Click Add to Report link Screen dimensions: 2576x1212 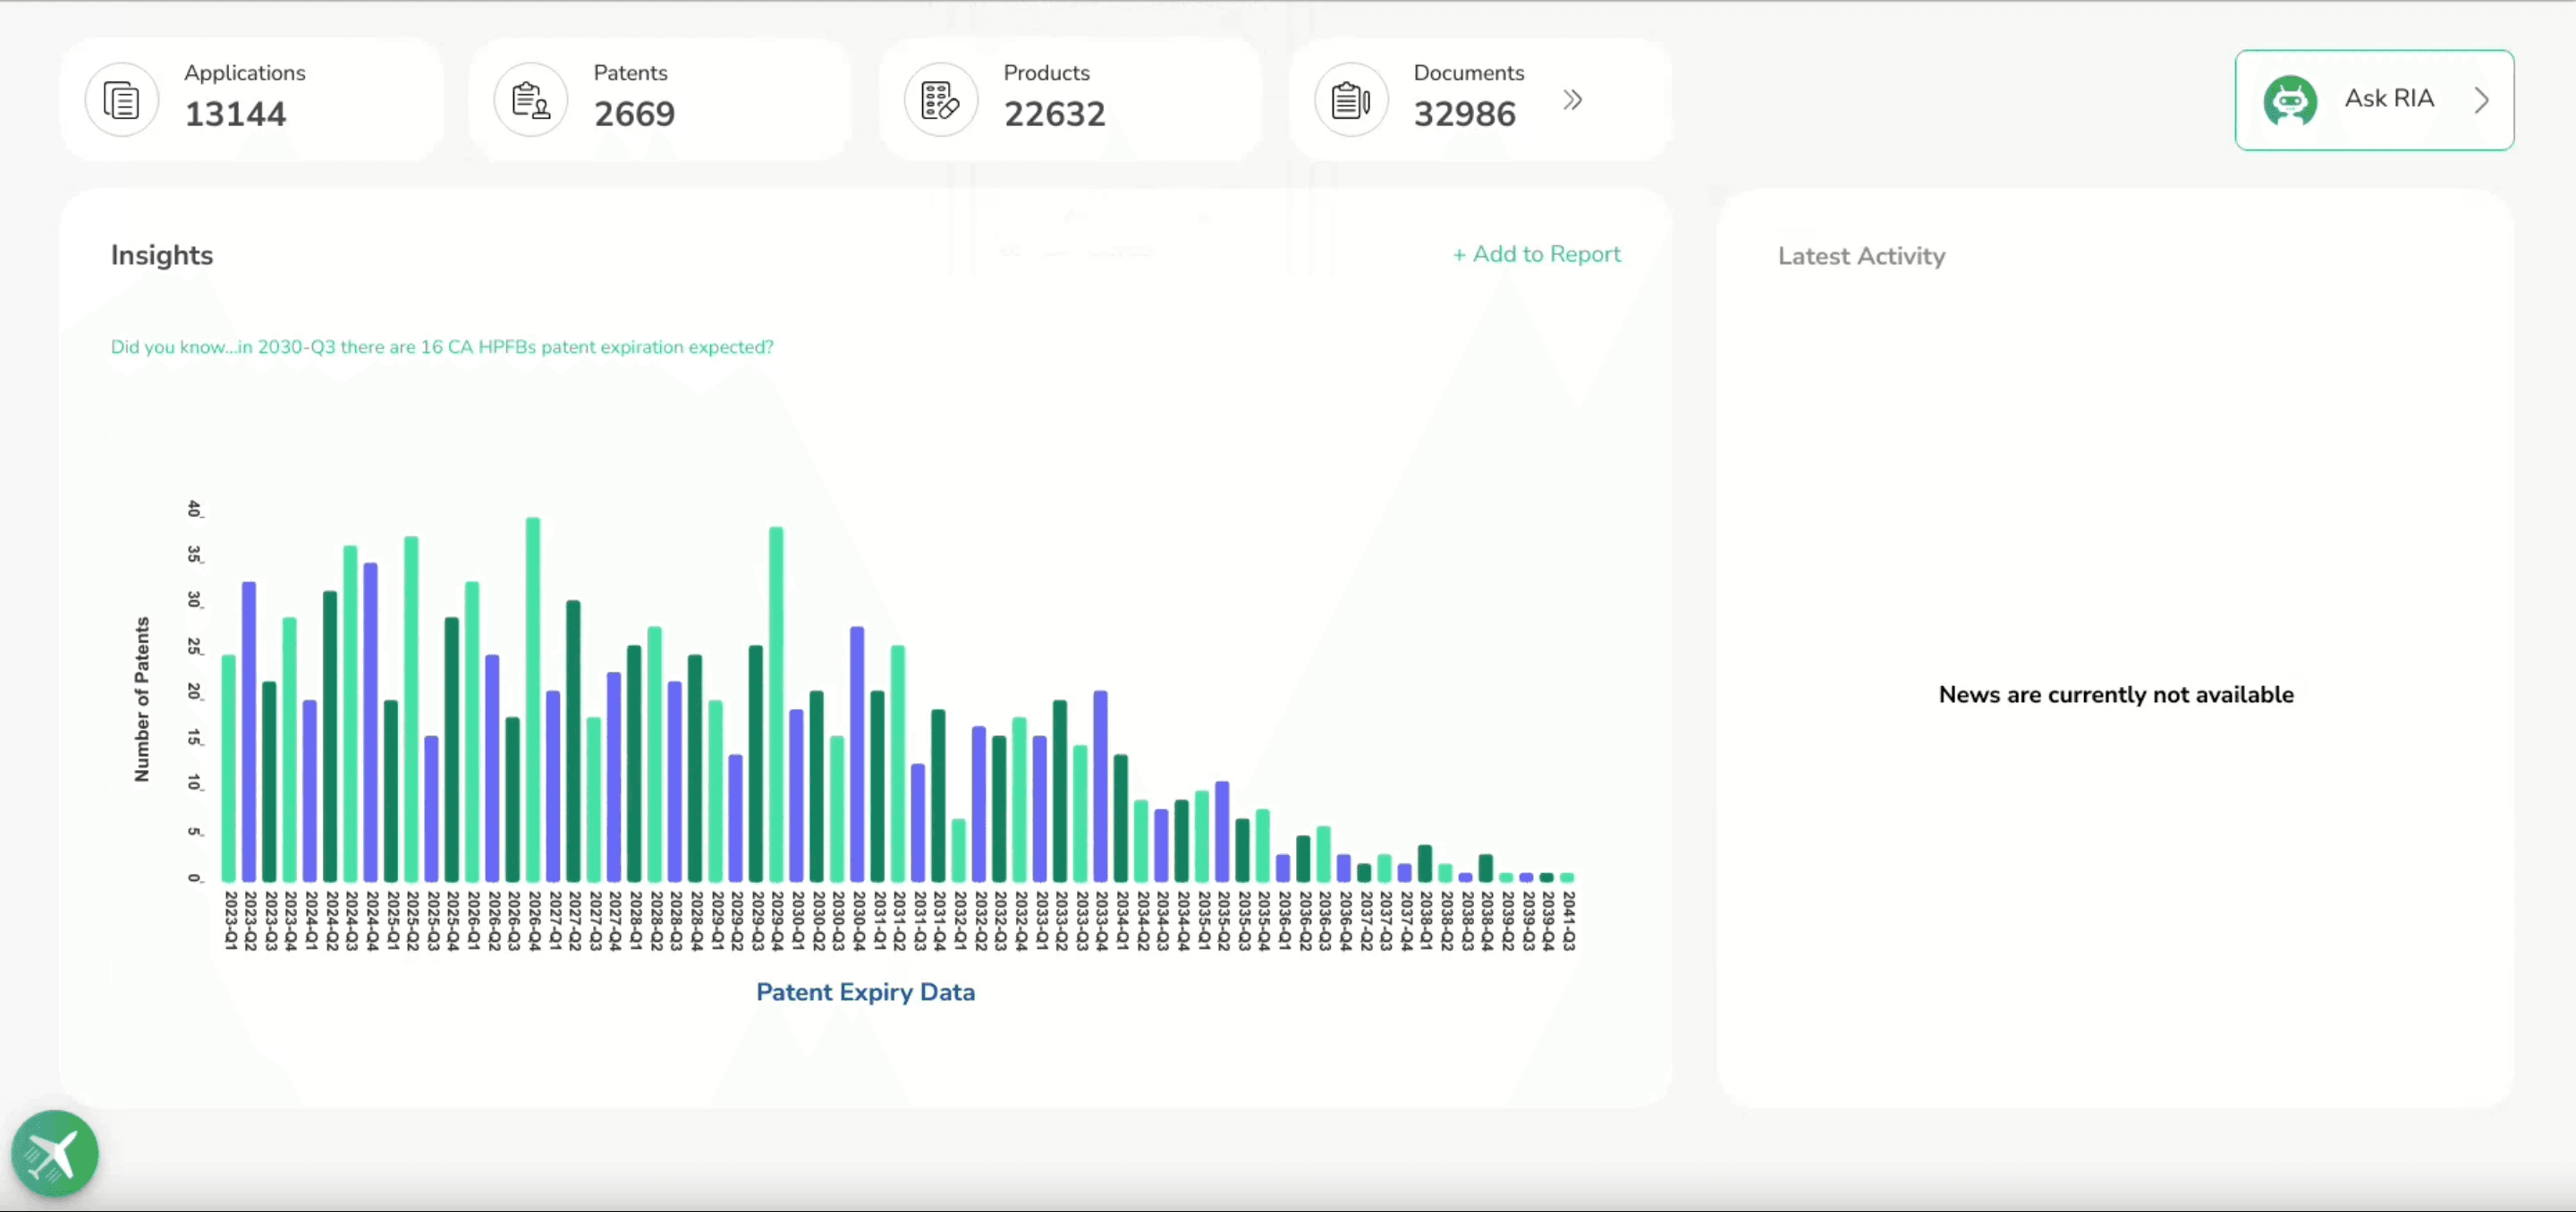(x=1536, y=254)
